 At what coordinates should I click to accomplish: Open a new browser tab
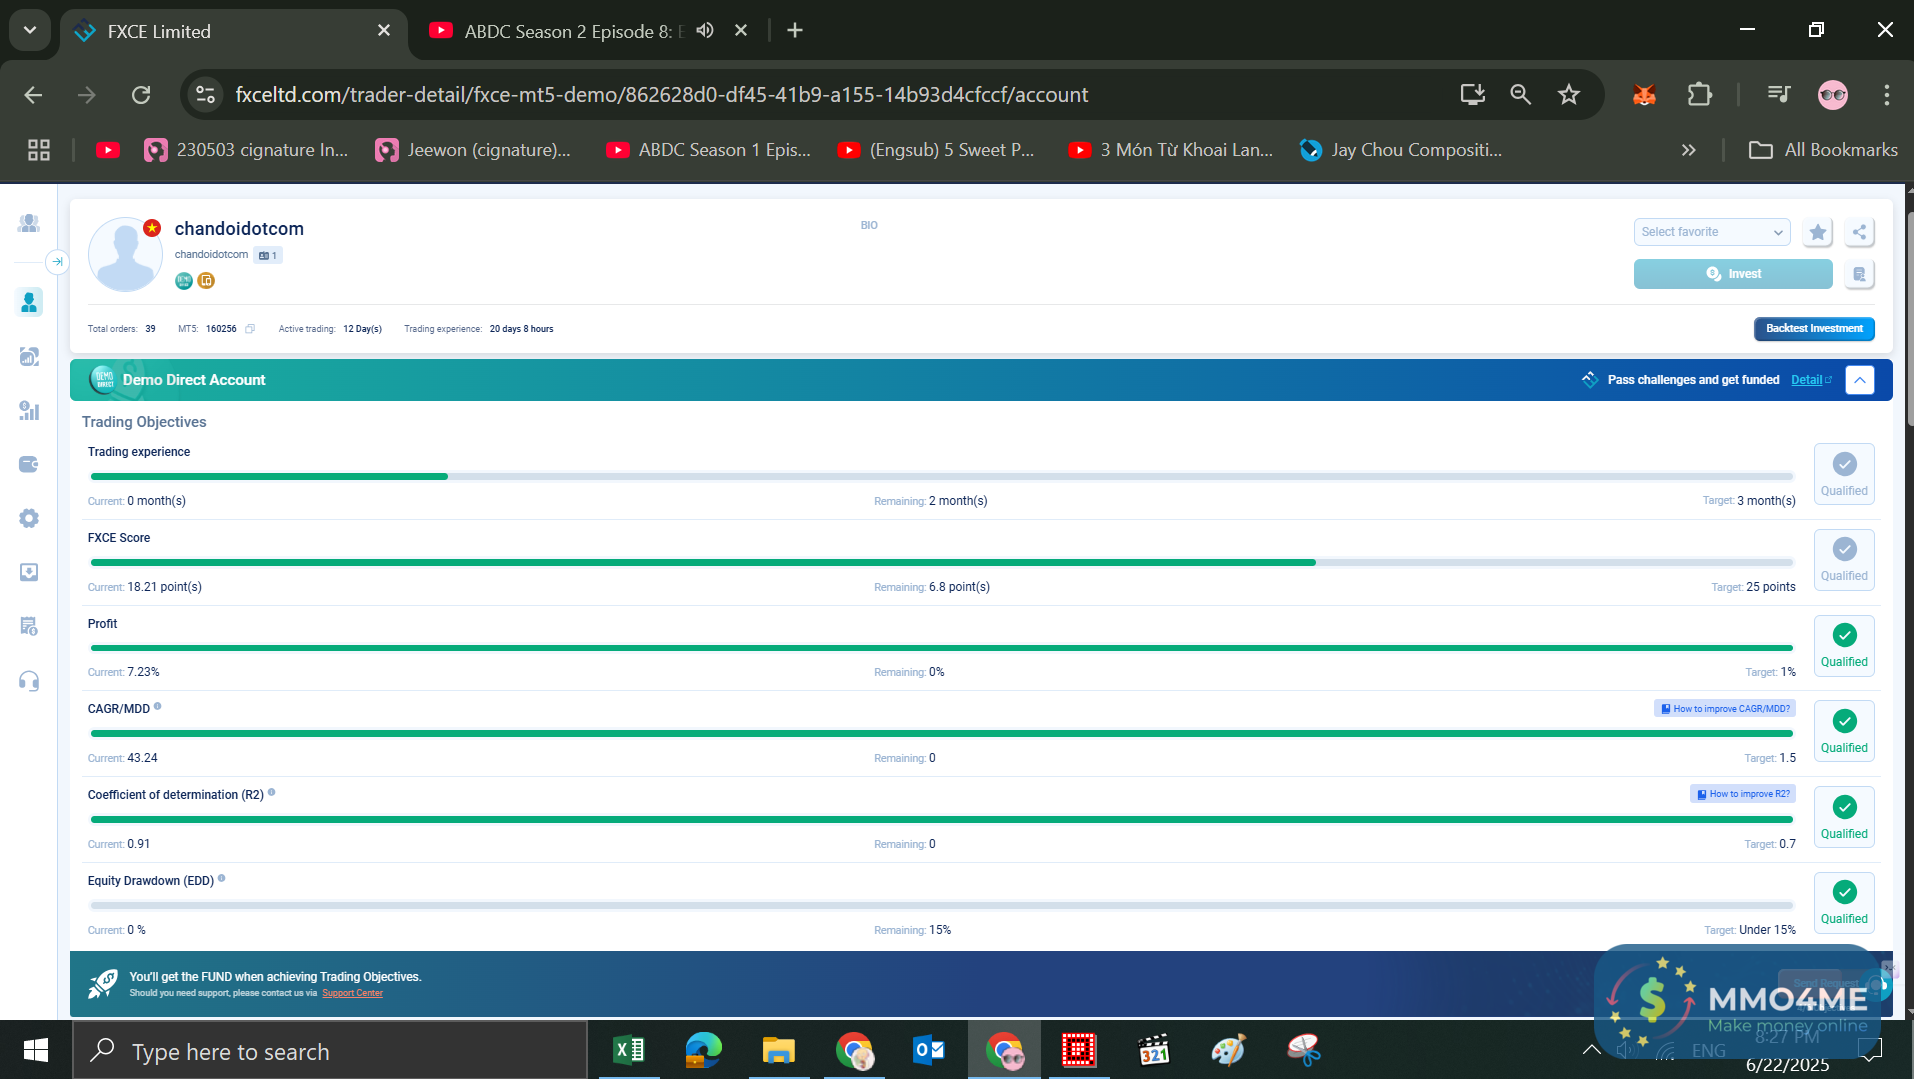pos(795,31)
